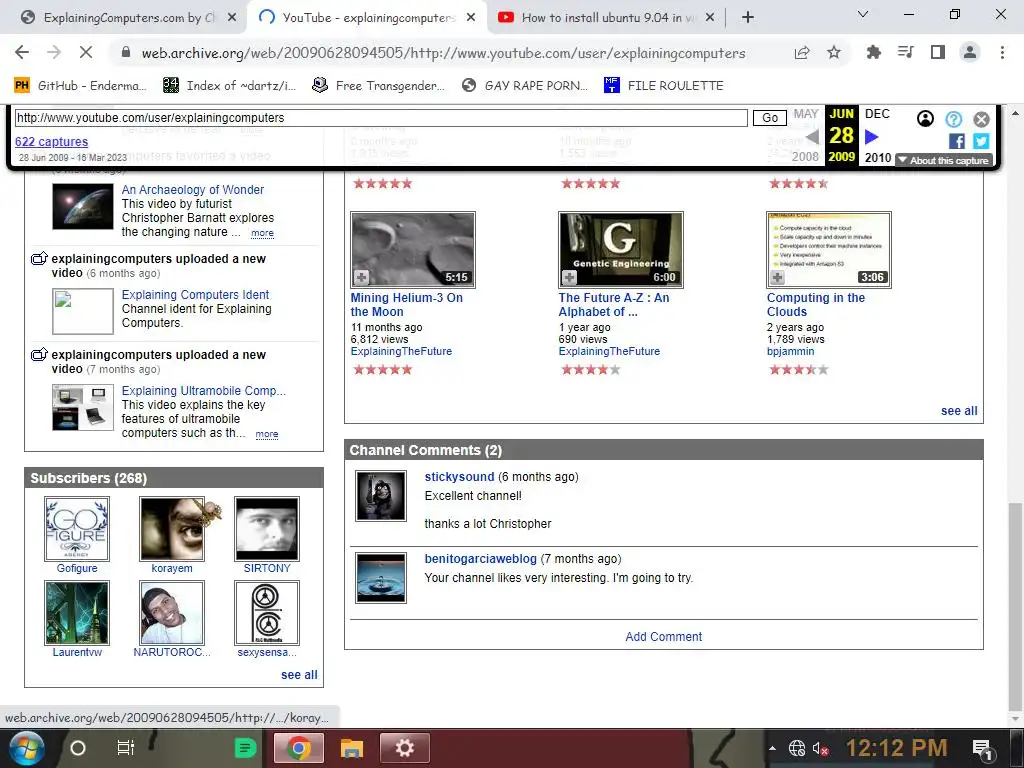Viewport: 1024px width, 768px height.
Task: Open the Wayback Machine help question icon
Action: coord(953,119)
